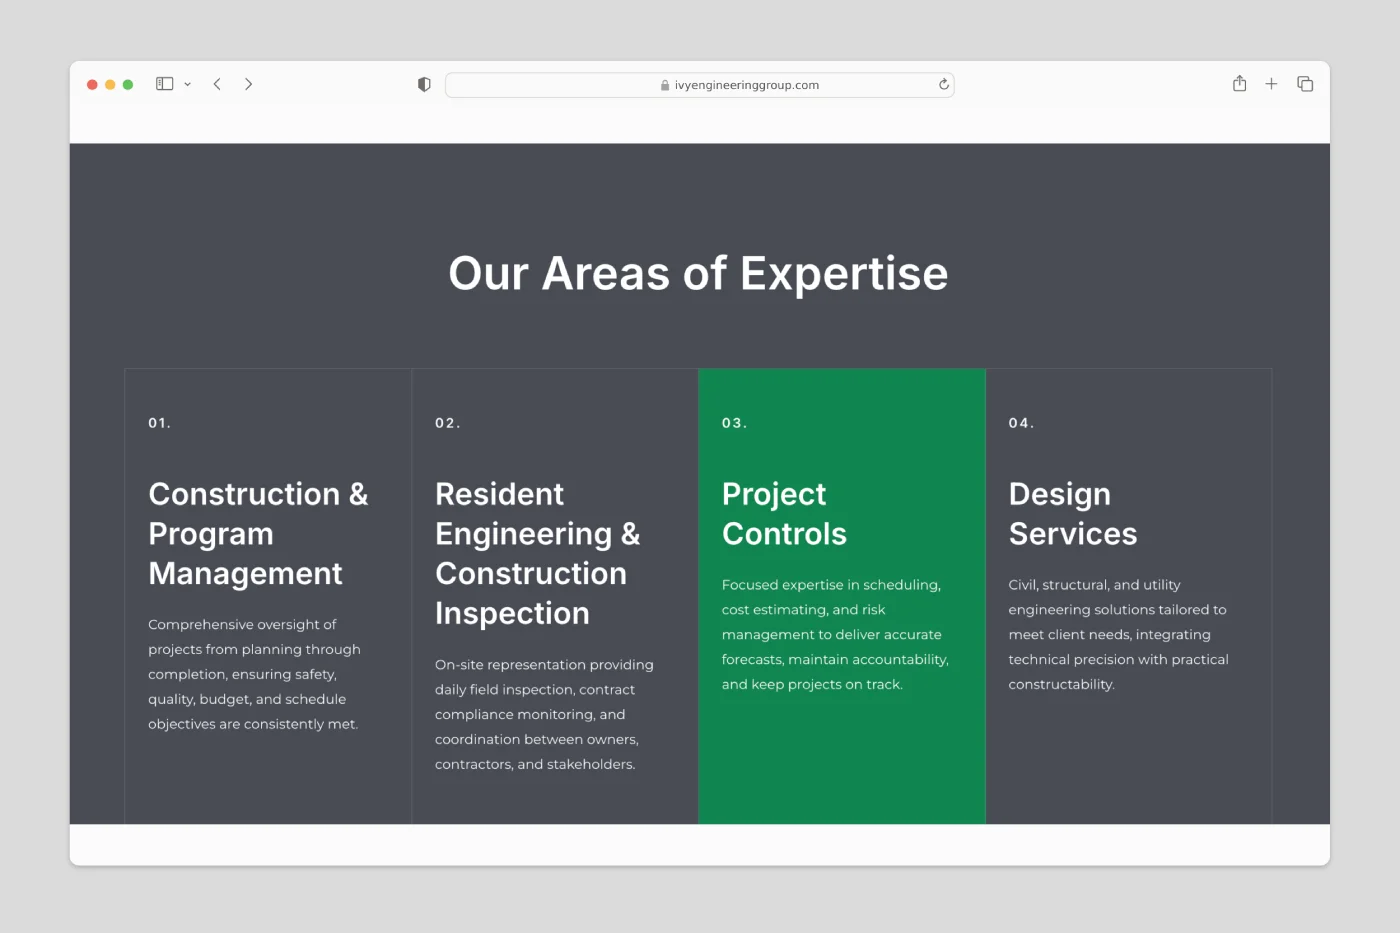This screenshot has height=933, width=1400.
Task: Open the Share menu icon
Action: click(x=1239, y=84)
